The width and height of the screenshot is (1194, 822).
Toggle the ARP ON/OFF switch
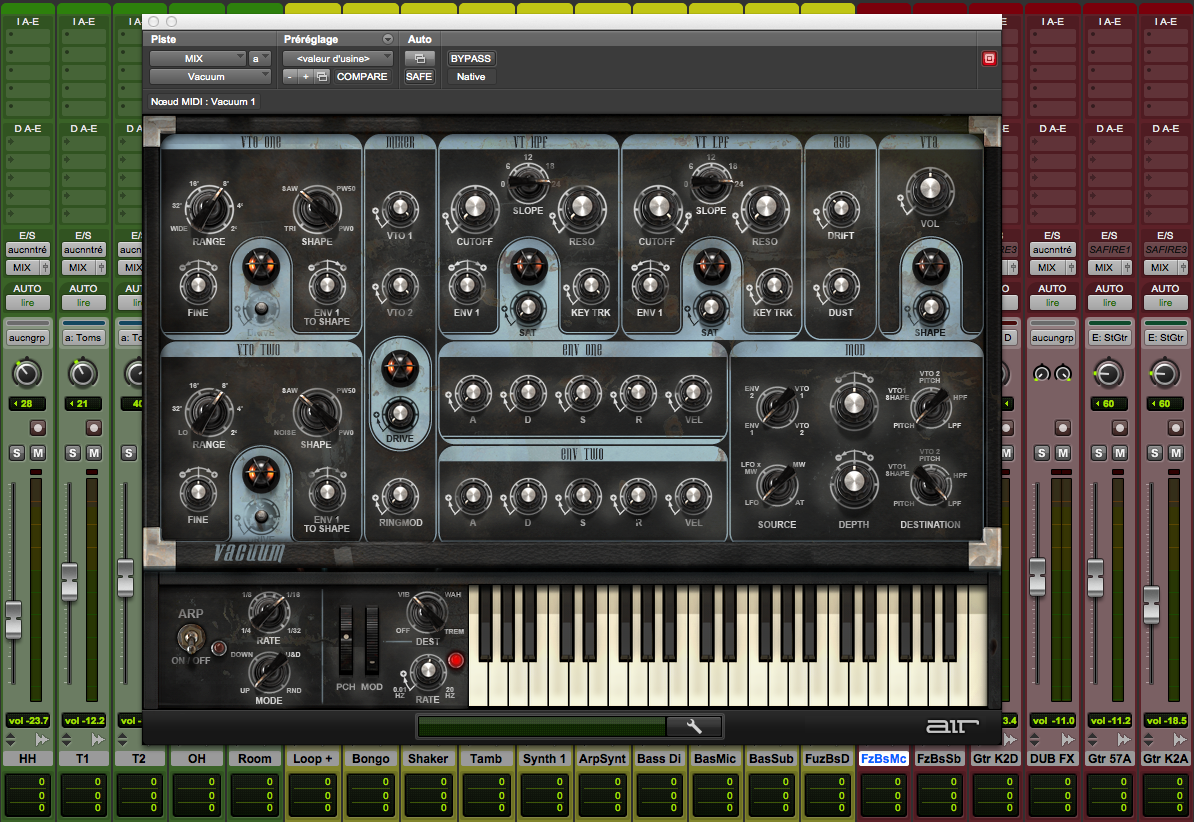190,639
